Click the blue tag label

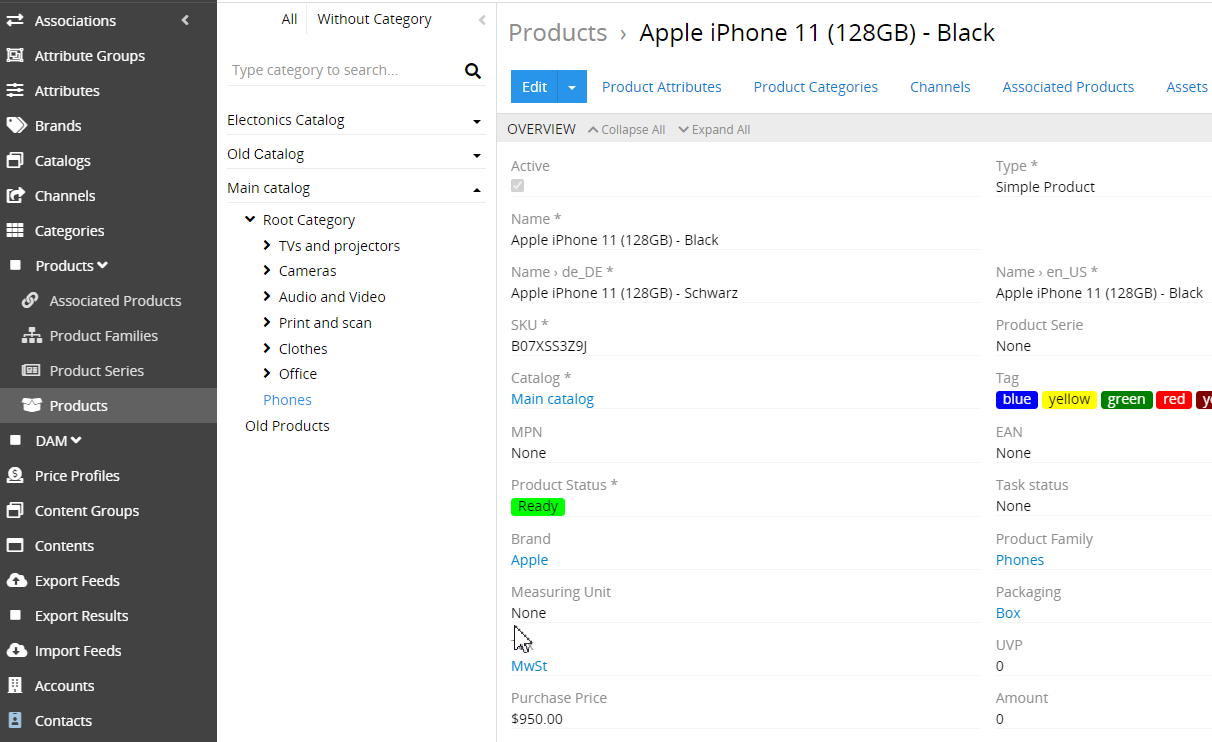click(1017, 400)
